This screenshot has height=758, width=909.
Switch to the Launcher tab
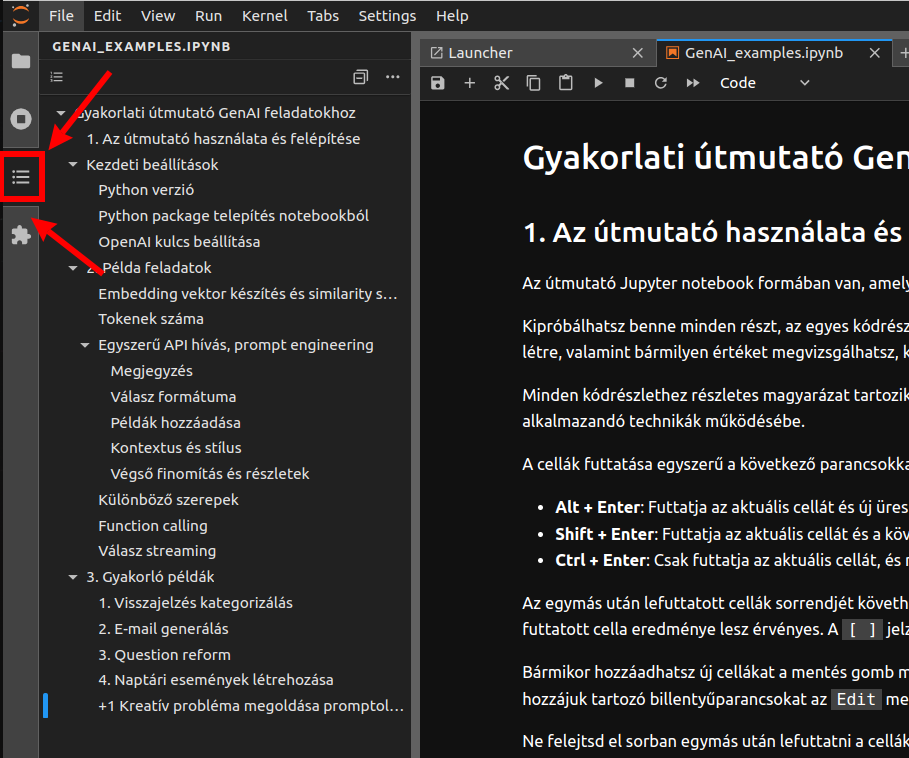(x=479, y=53)
